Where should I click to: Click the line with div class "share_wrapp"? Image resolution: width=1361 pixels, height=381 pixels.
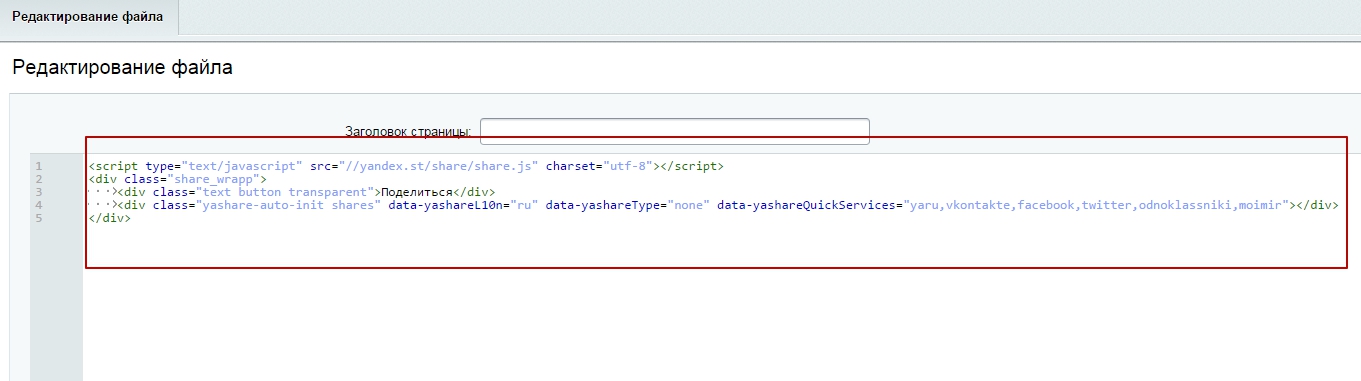point(178,179)
